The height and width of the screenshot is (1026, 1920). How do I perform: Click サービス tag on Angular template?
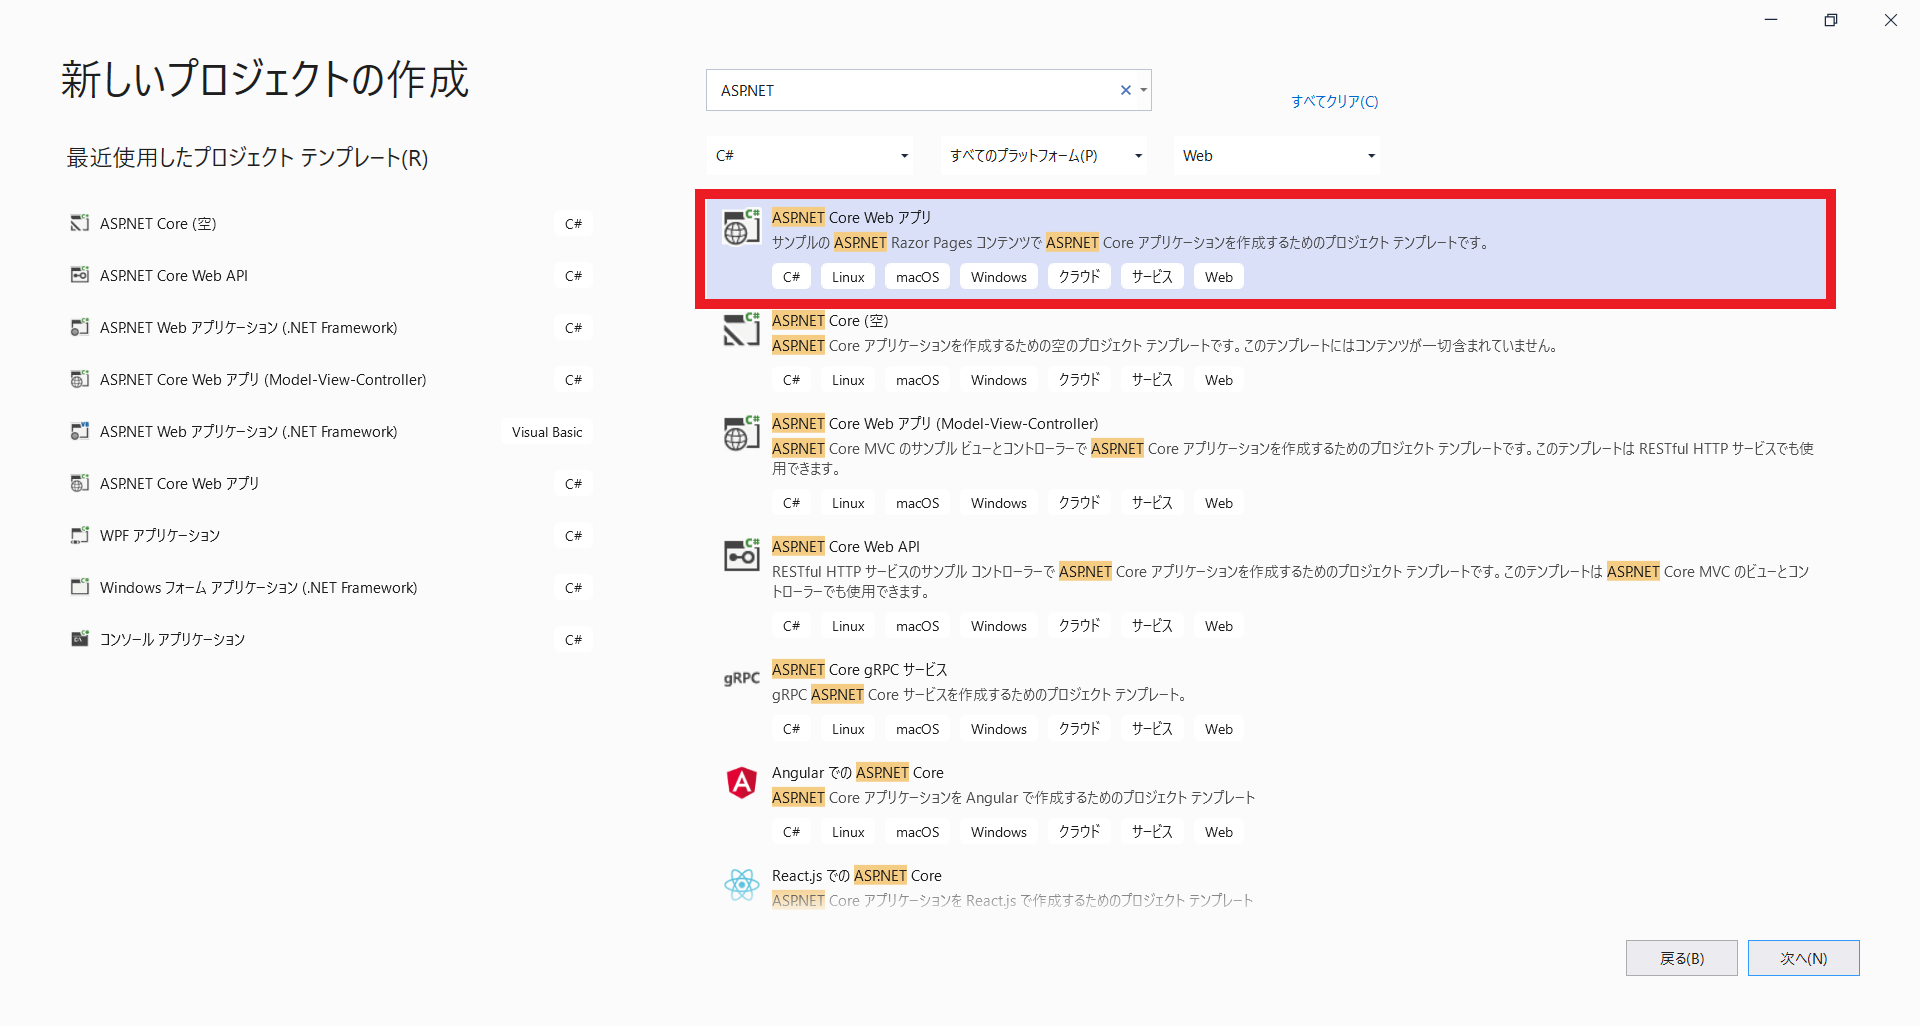1152,832
